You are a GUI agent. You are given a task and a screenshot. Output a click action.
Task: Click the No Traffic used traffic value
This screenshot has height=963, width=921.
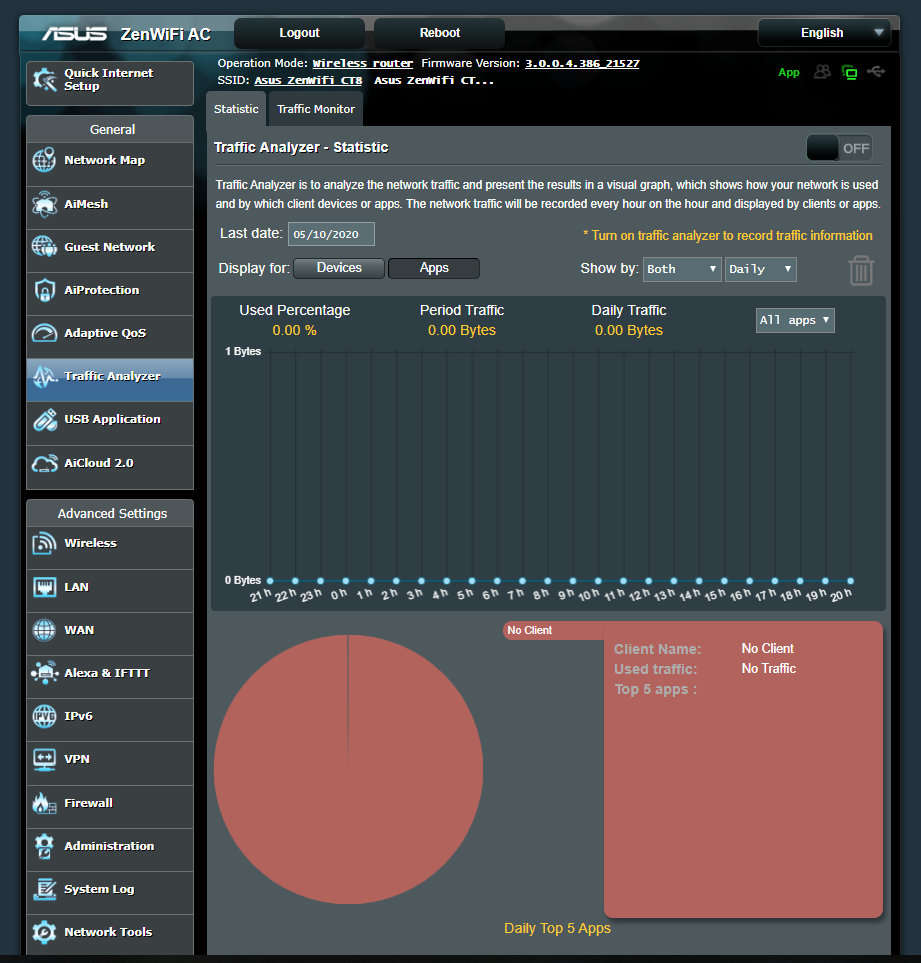click(x=769, y=668)
